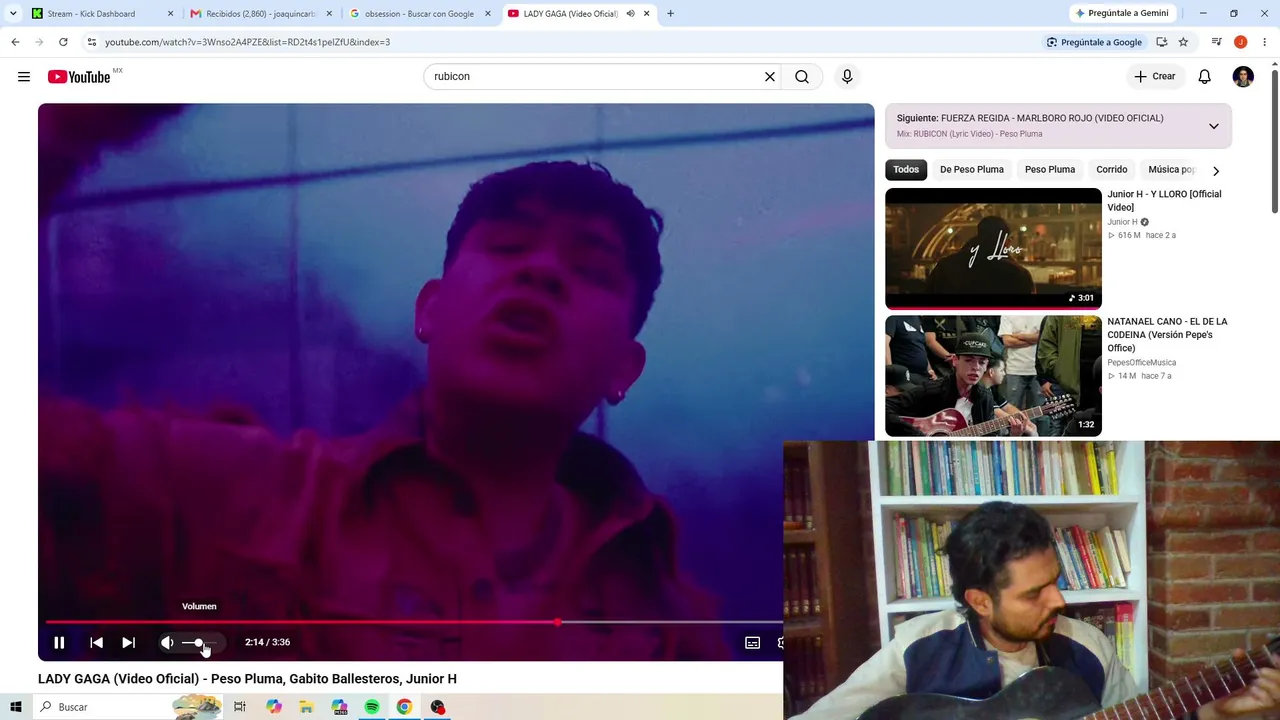Go to the YouTube home logo
Image resolution: width=1280 pixels, height=720 pixels.
(x=79, y=77)
